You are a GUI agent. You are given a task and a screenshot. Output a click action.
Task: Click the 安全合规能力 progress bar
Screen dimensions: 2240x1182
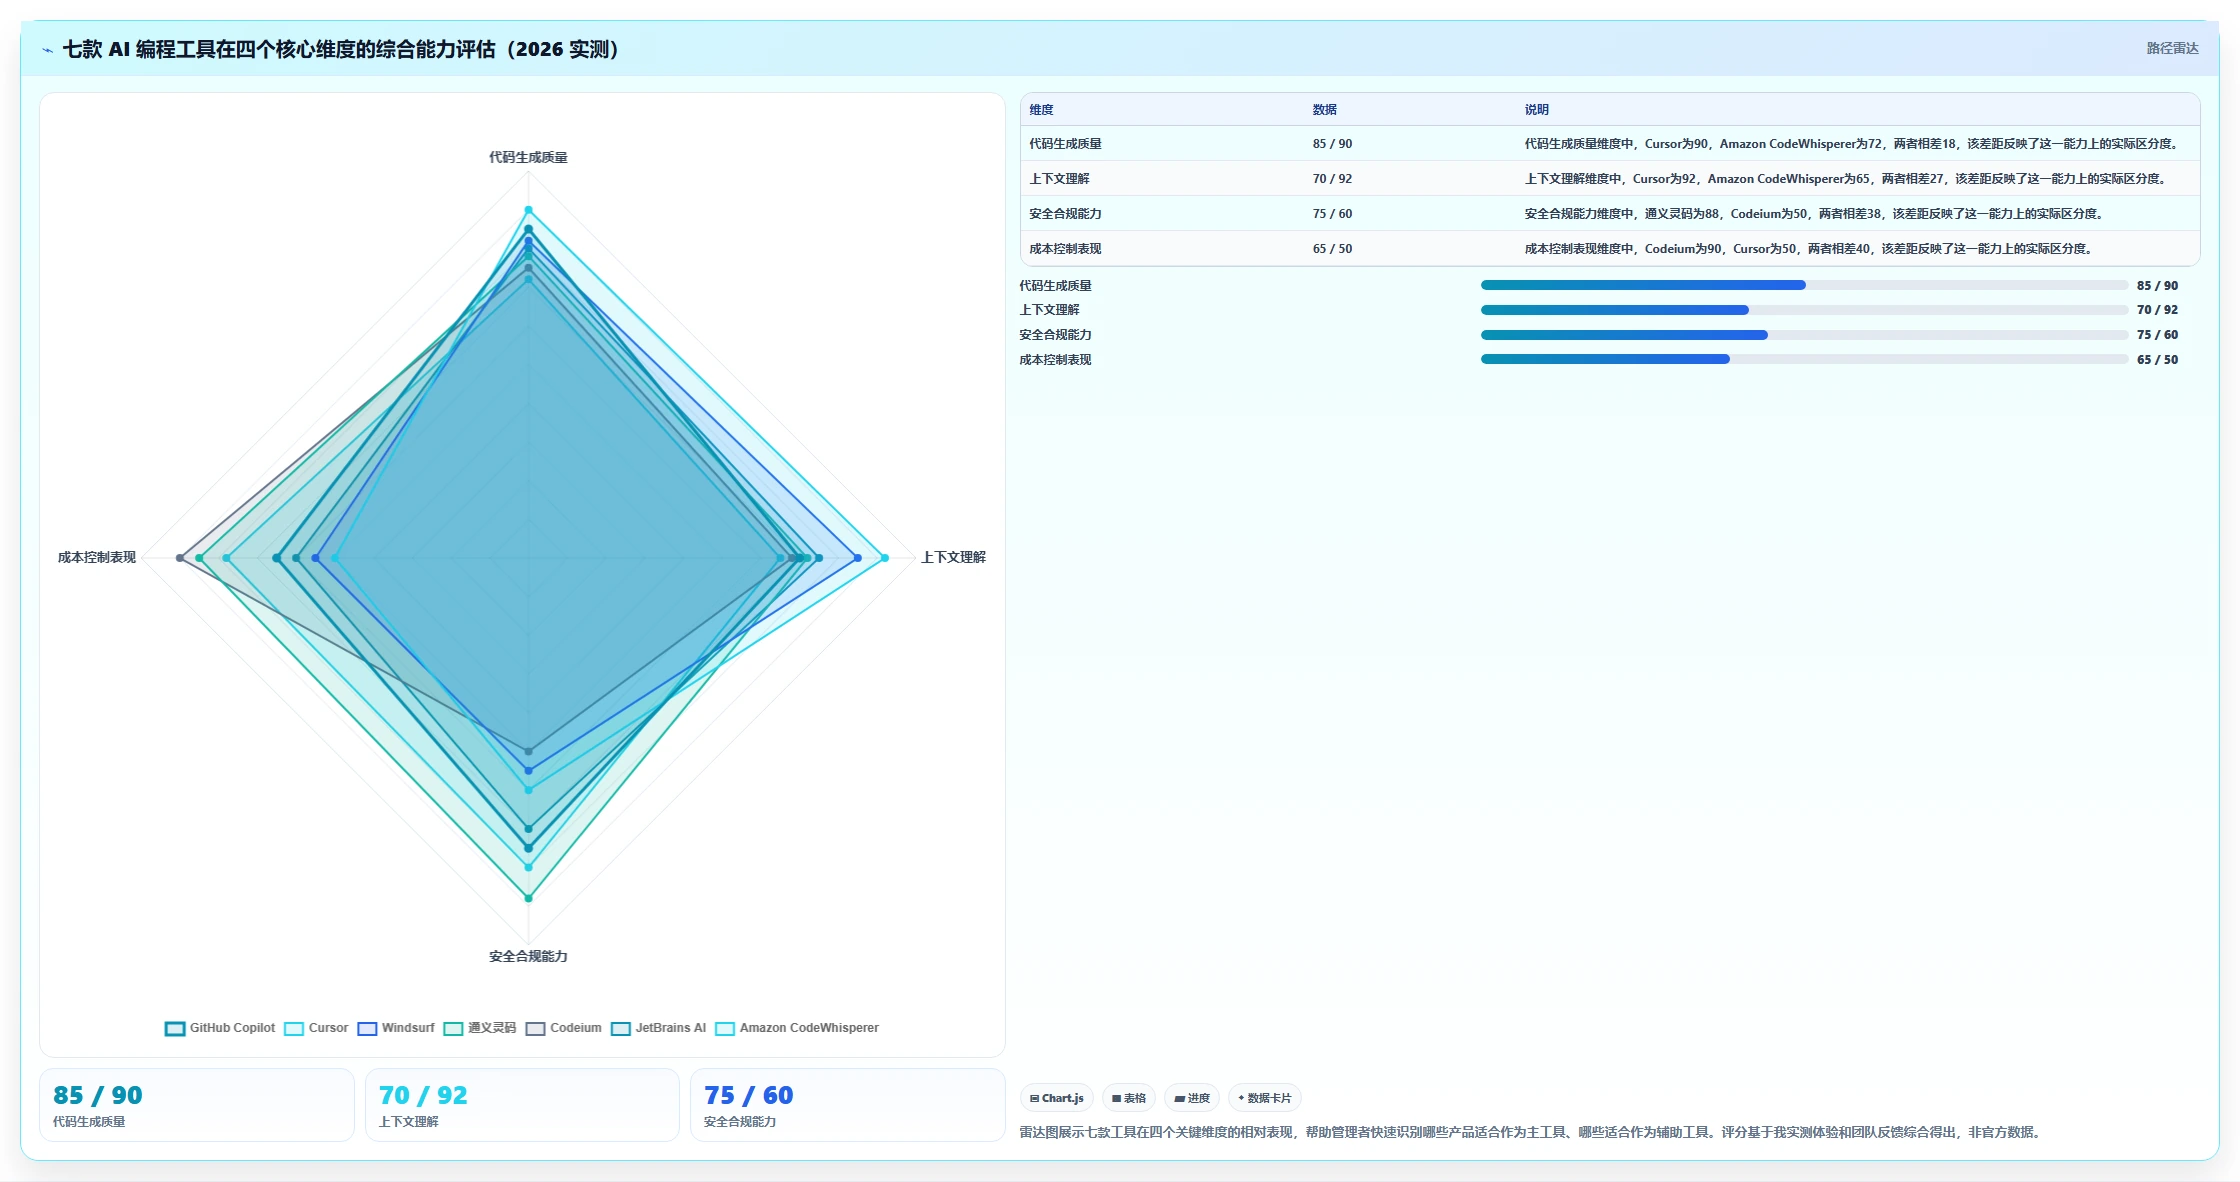(x=1804, y=335)
